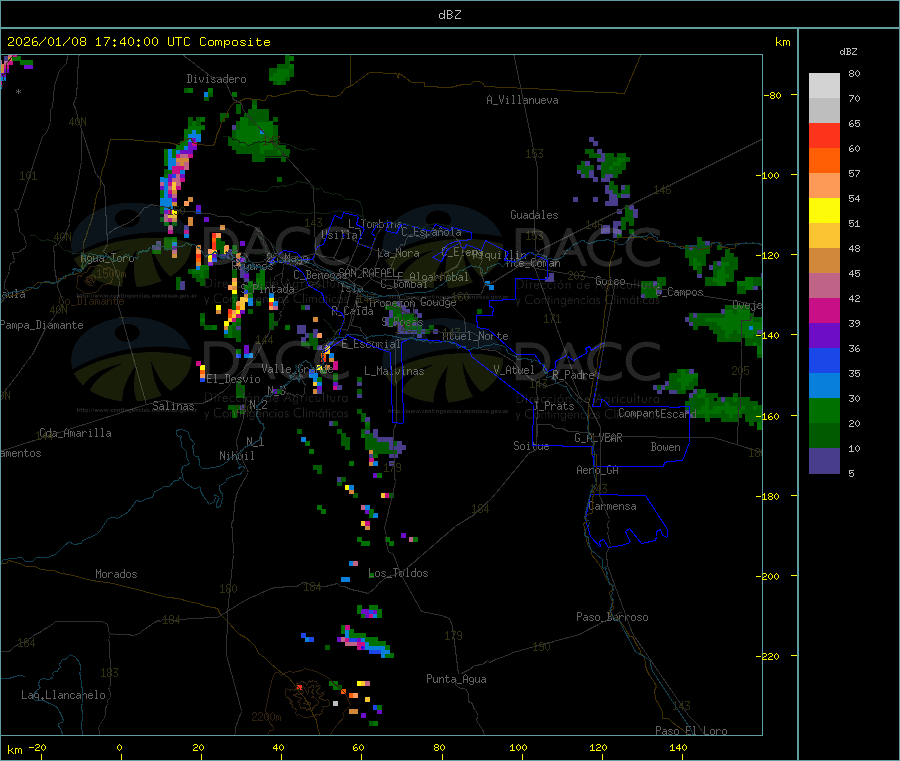900x761 pixels.
Task: Select the Pampa_Diamante label
Action: point(42,325)
